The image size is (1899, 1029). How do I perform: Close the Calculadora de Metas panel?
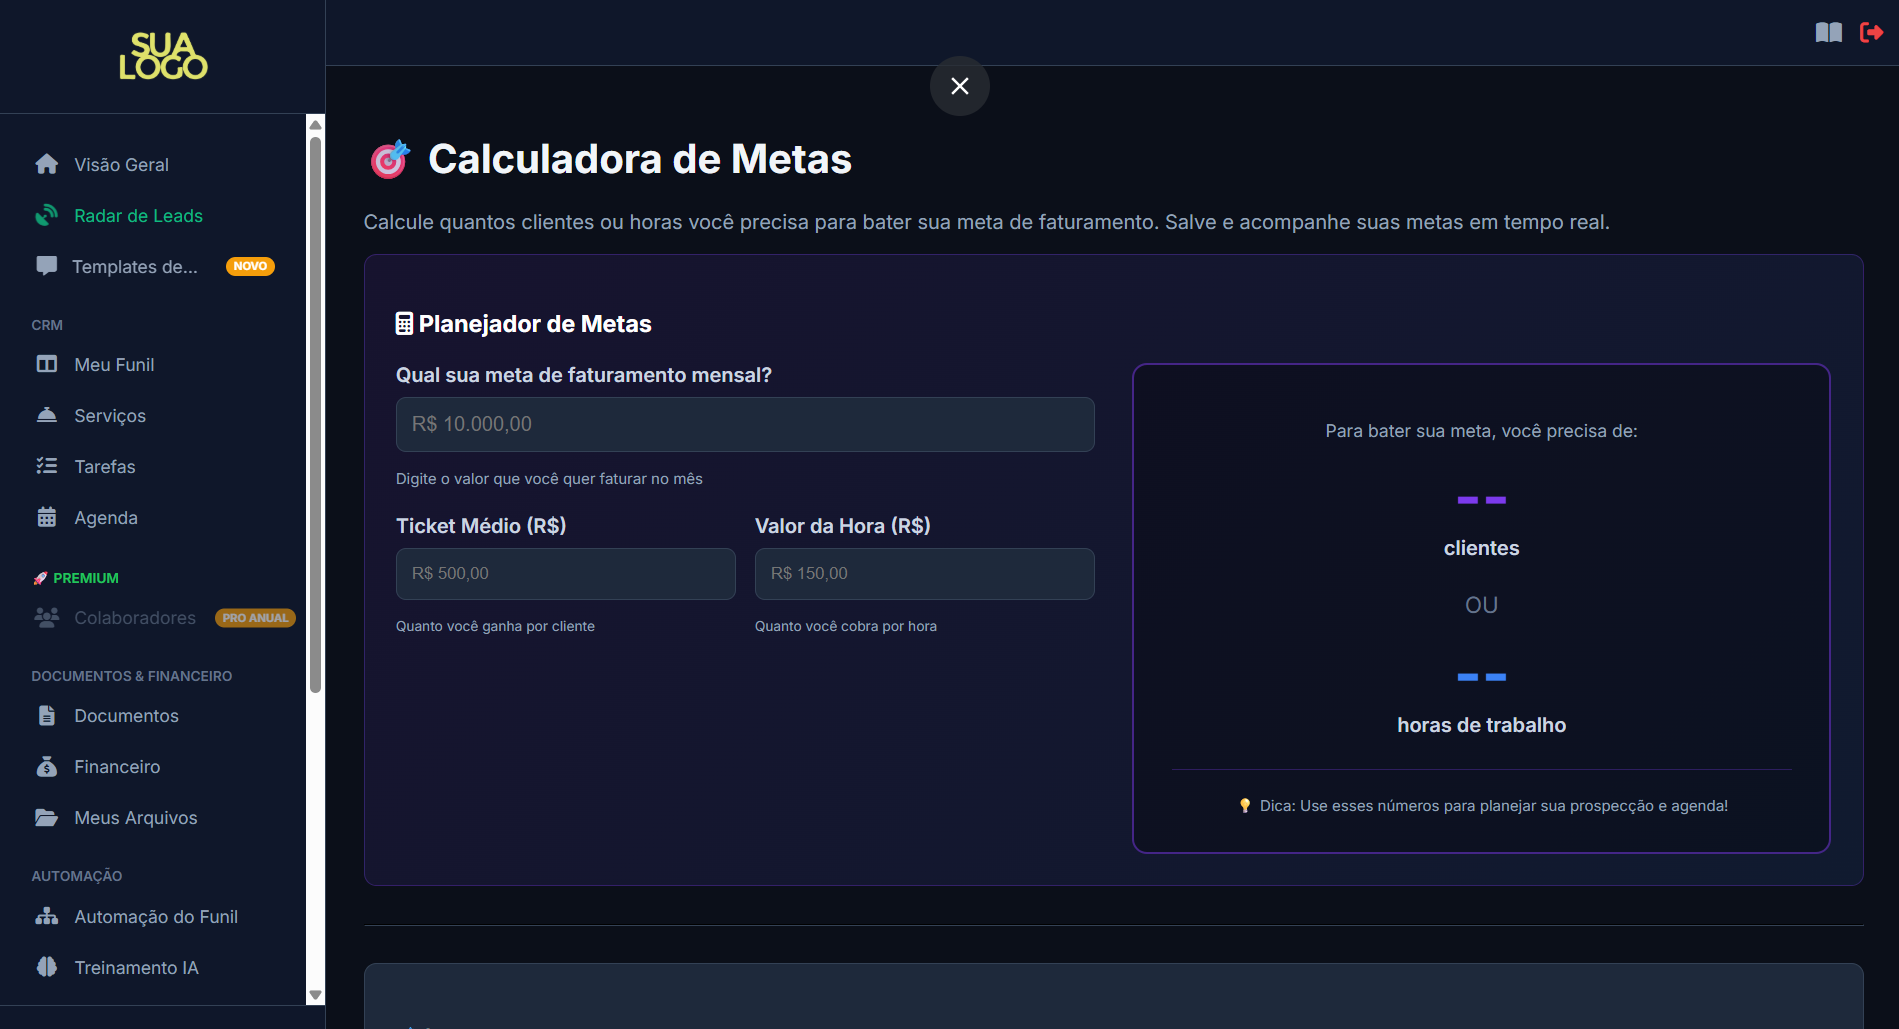pyautogui.click(x=959, y=86)
